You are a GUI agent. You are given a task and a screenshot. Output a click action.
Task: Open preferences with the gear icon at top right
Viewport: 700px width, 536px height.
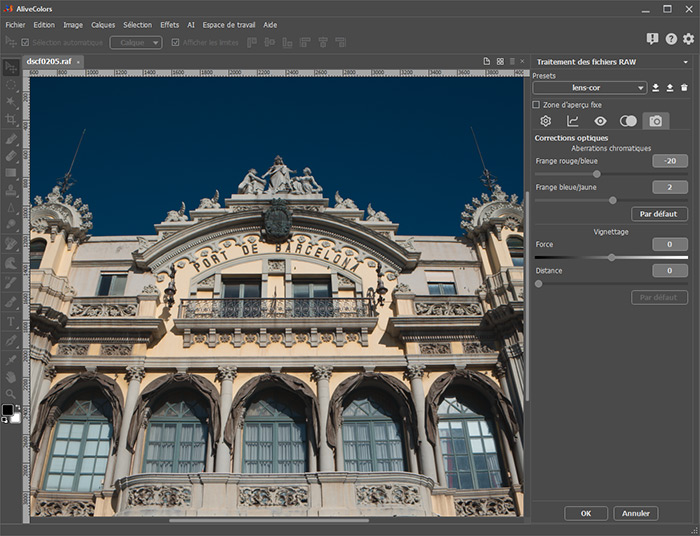pos(689,39)
